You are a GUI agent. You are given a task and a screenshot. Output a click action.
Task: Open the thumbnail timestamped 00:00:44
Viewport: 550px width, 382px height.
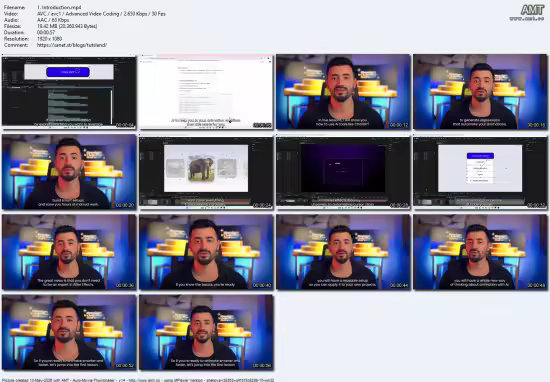click(343, 252)
